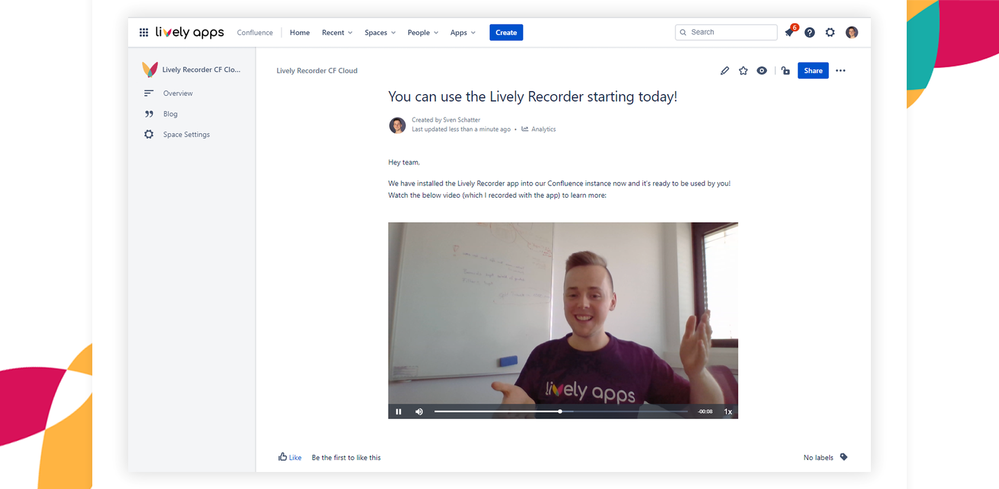The width and height of the screenshot is (999, 489).
Task: Click the lively apps logo
Action: click(190, 32)
